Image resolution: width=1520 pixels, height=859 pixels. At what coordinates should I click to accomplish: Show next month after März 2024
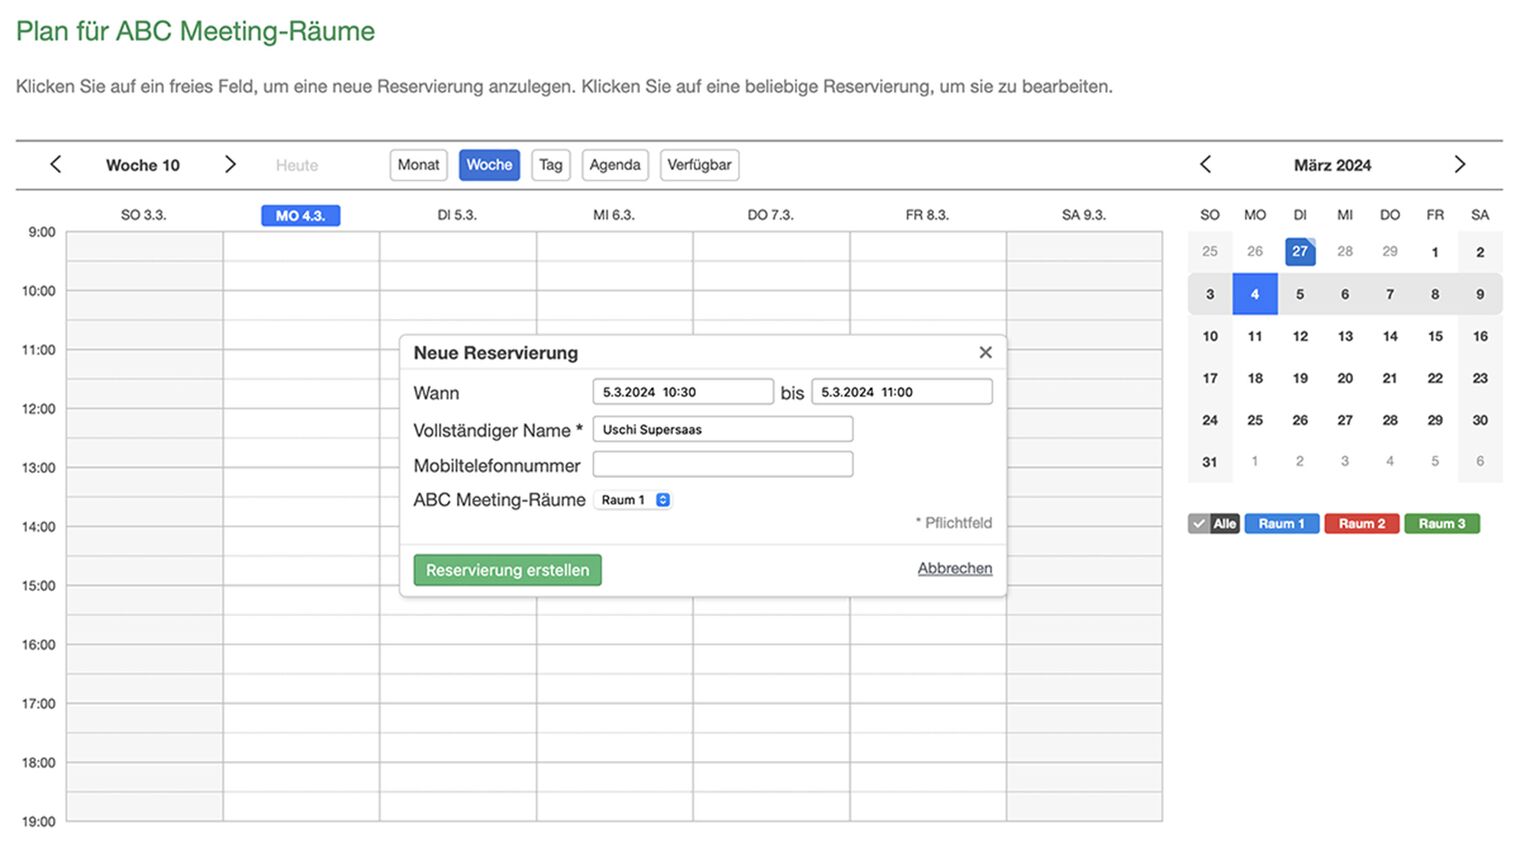[1460, 164]
